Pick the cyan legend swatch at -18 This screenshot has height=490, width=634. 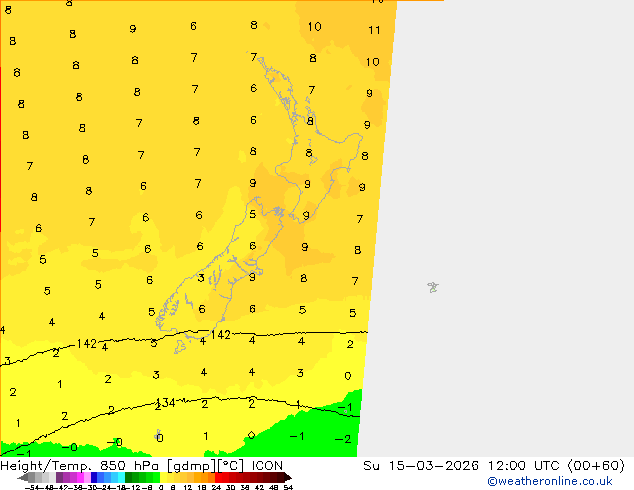tap(122, 477)
